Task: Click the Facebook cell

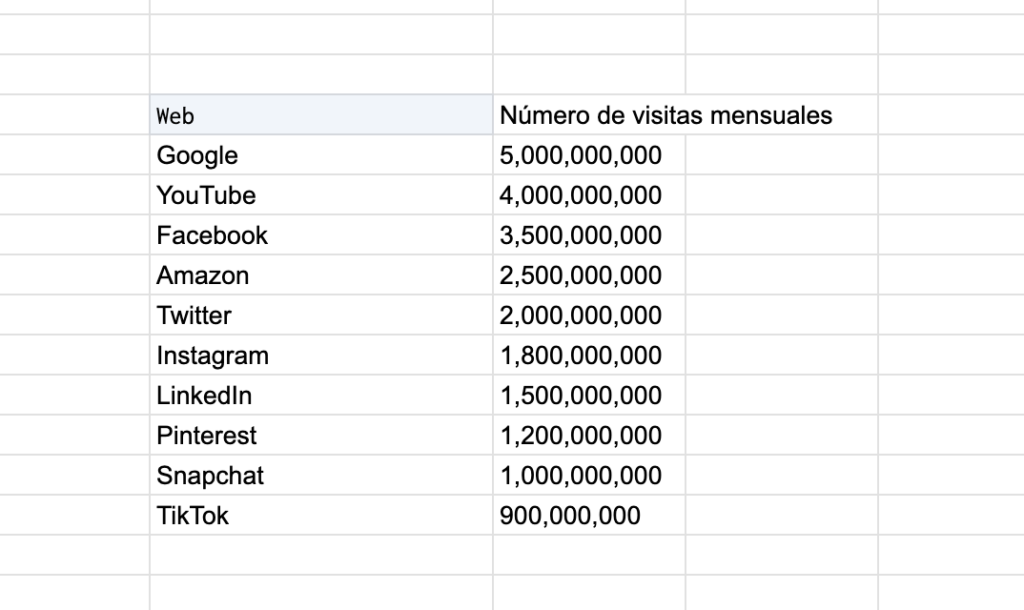Action: click(x=321, y=235)
